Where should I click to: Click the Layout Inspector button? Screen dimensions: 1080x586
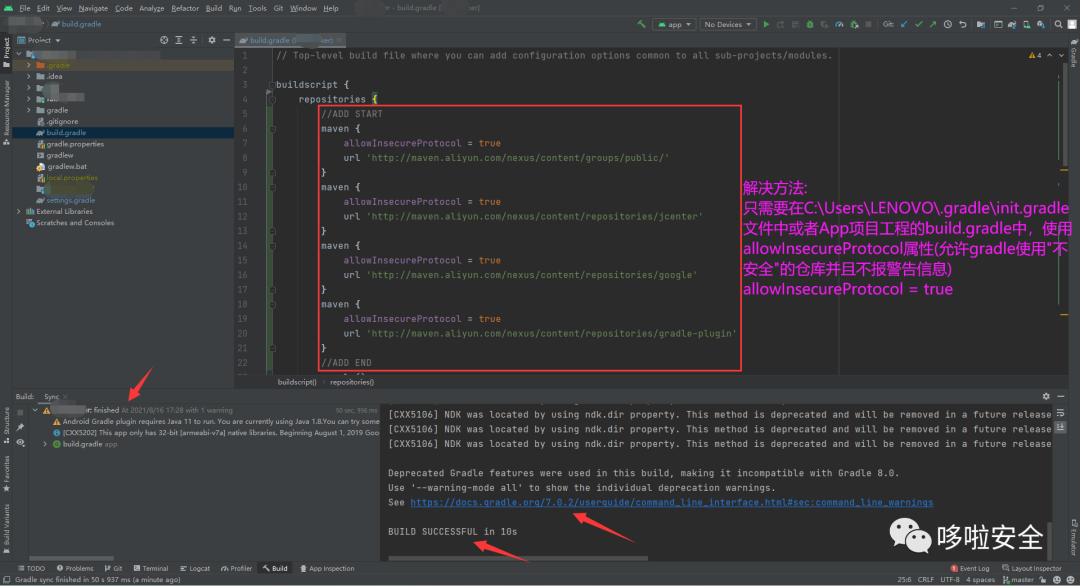[1032, 569]
